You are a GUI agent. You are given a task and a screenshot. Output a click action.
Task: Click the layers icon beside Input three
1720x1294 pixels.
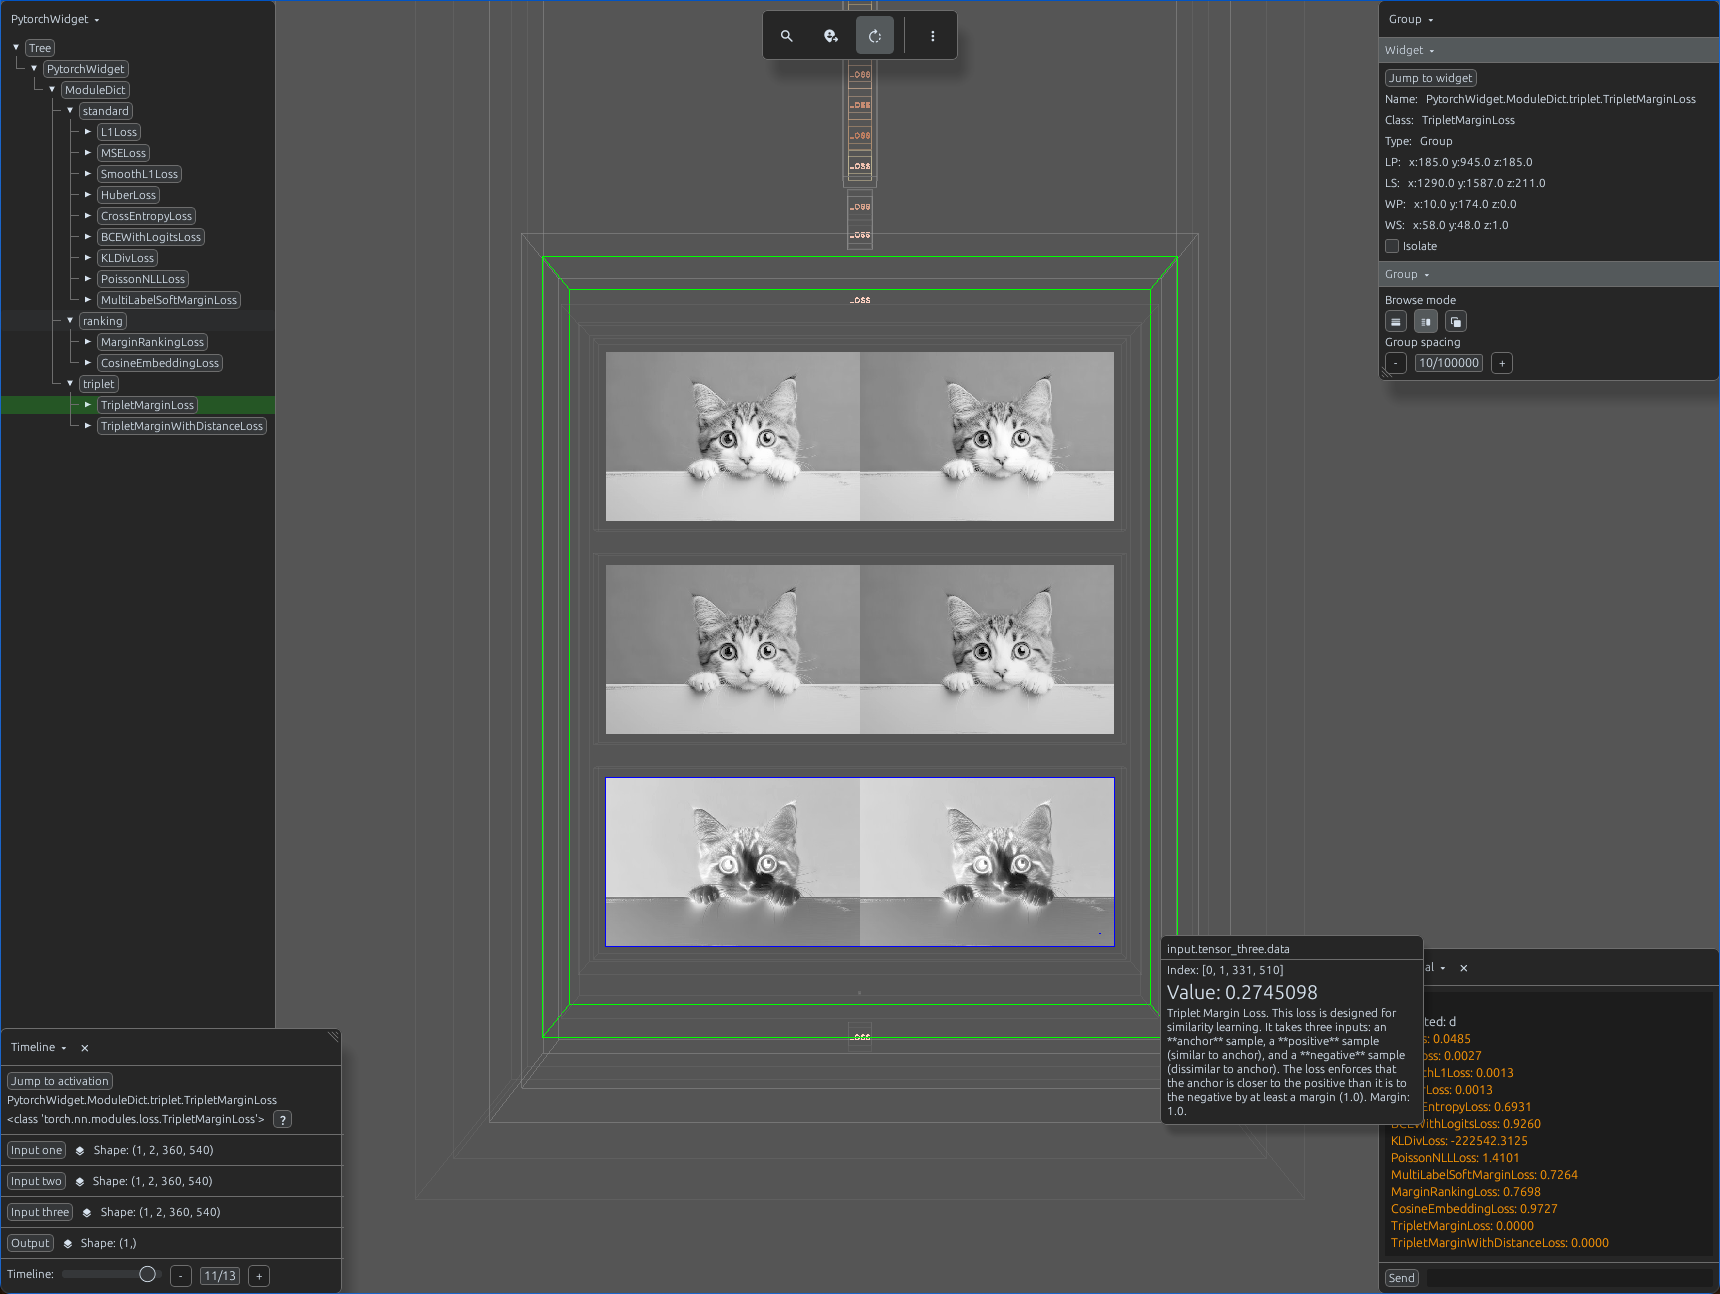pos(87,1213)
